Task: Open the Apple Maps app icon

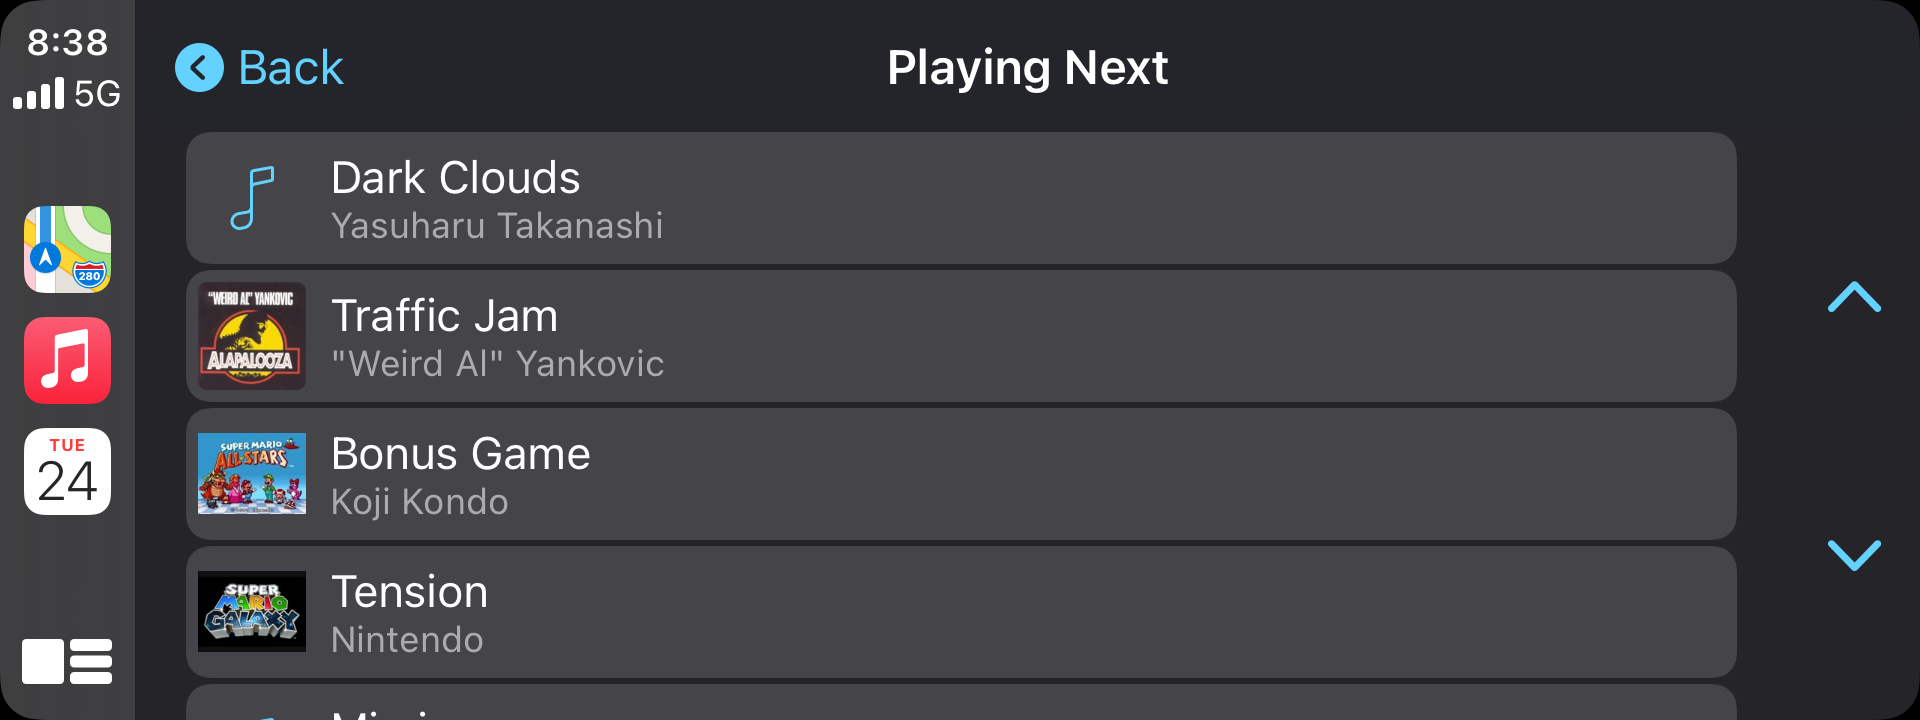Action: click(x=67, y=249)
